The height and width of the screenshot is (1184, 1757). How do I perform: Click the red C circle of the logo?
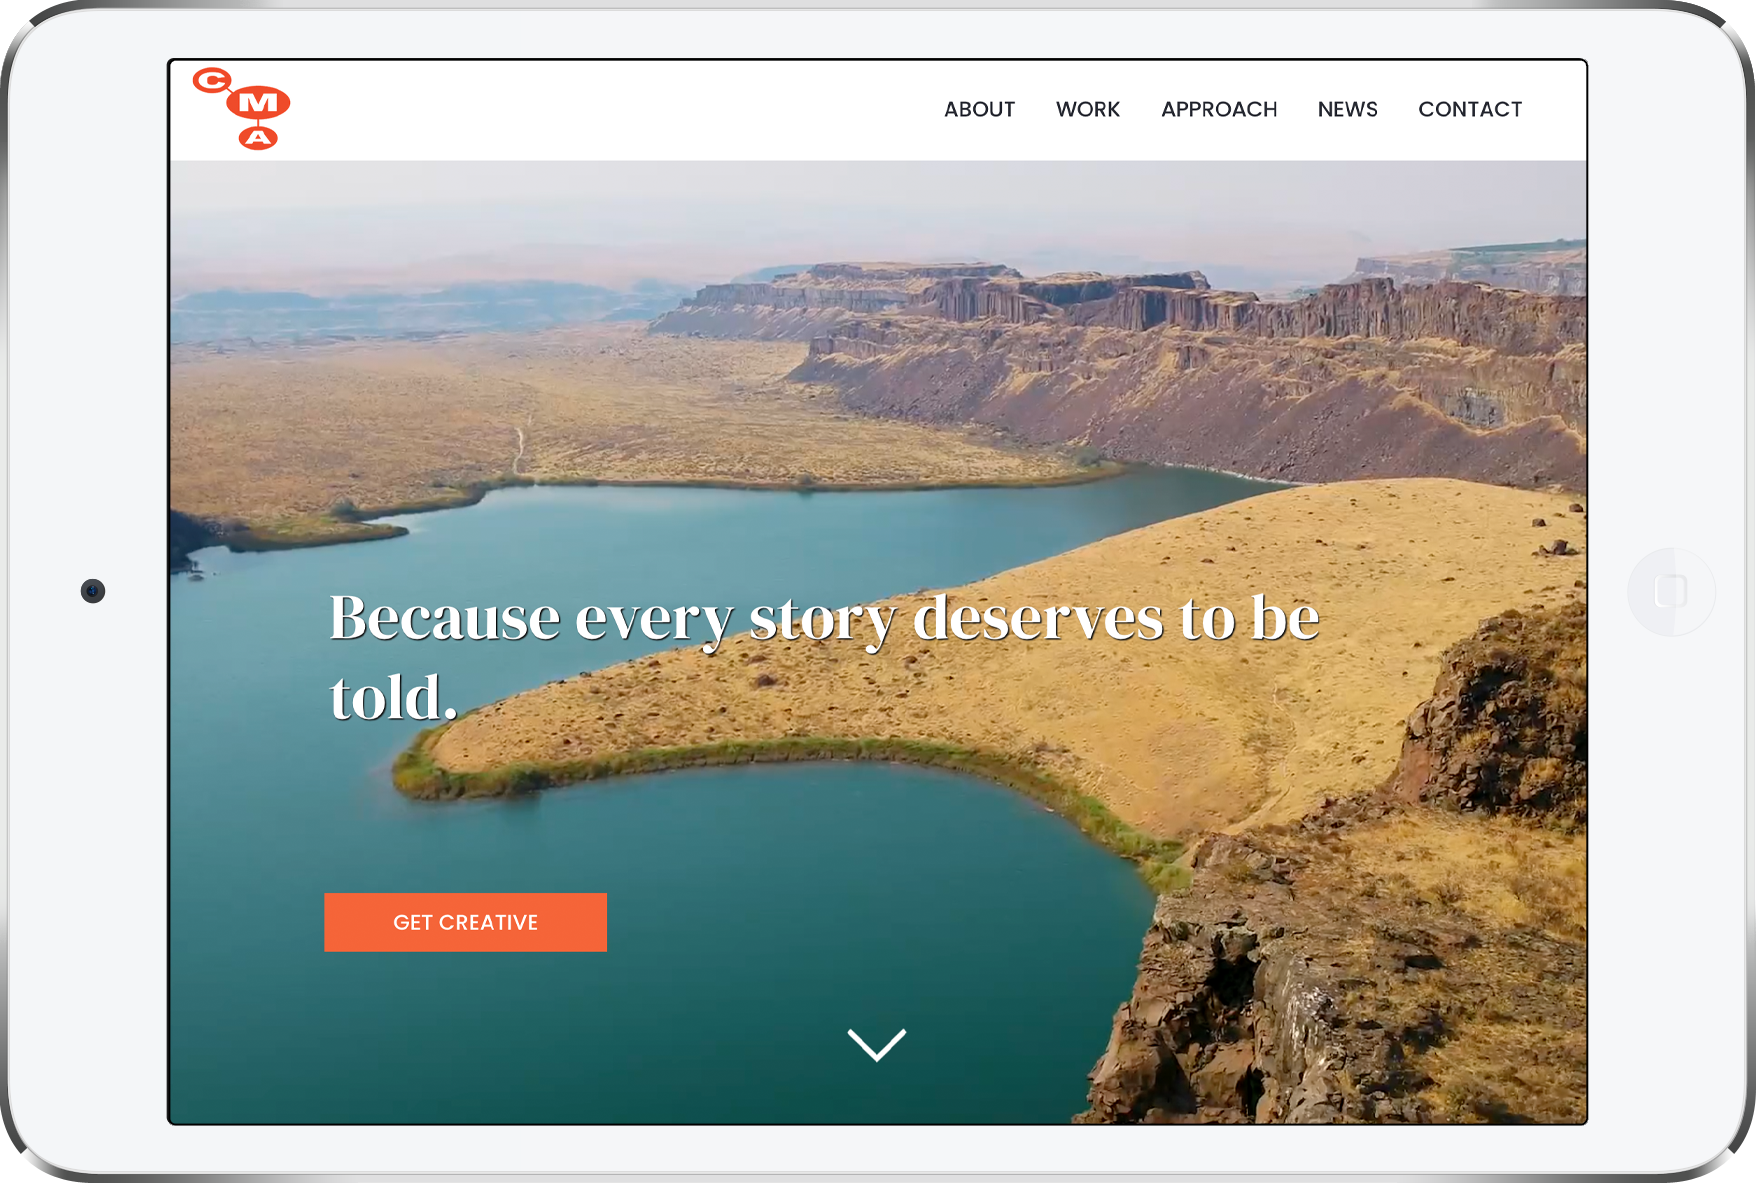(x=211, y=80)
